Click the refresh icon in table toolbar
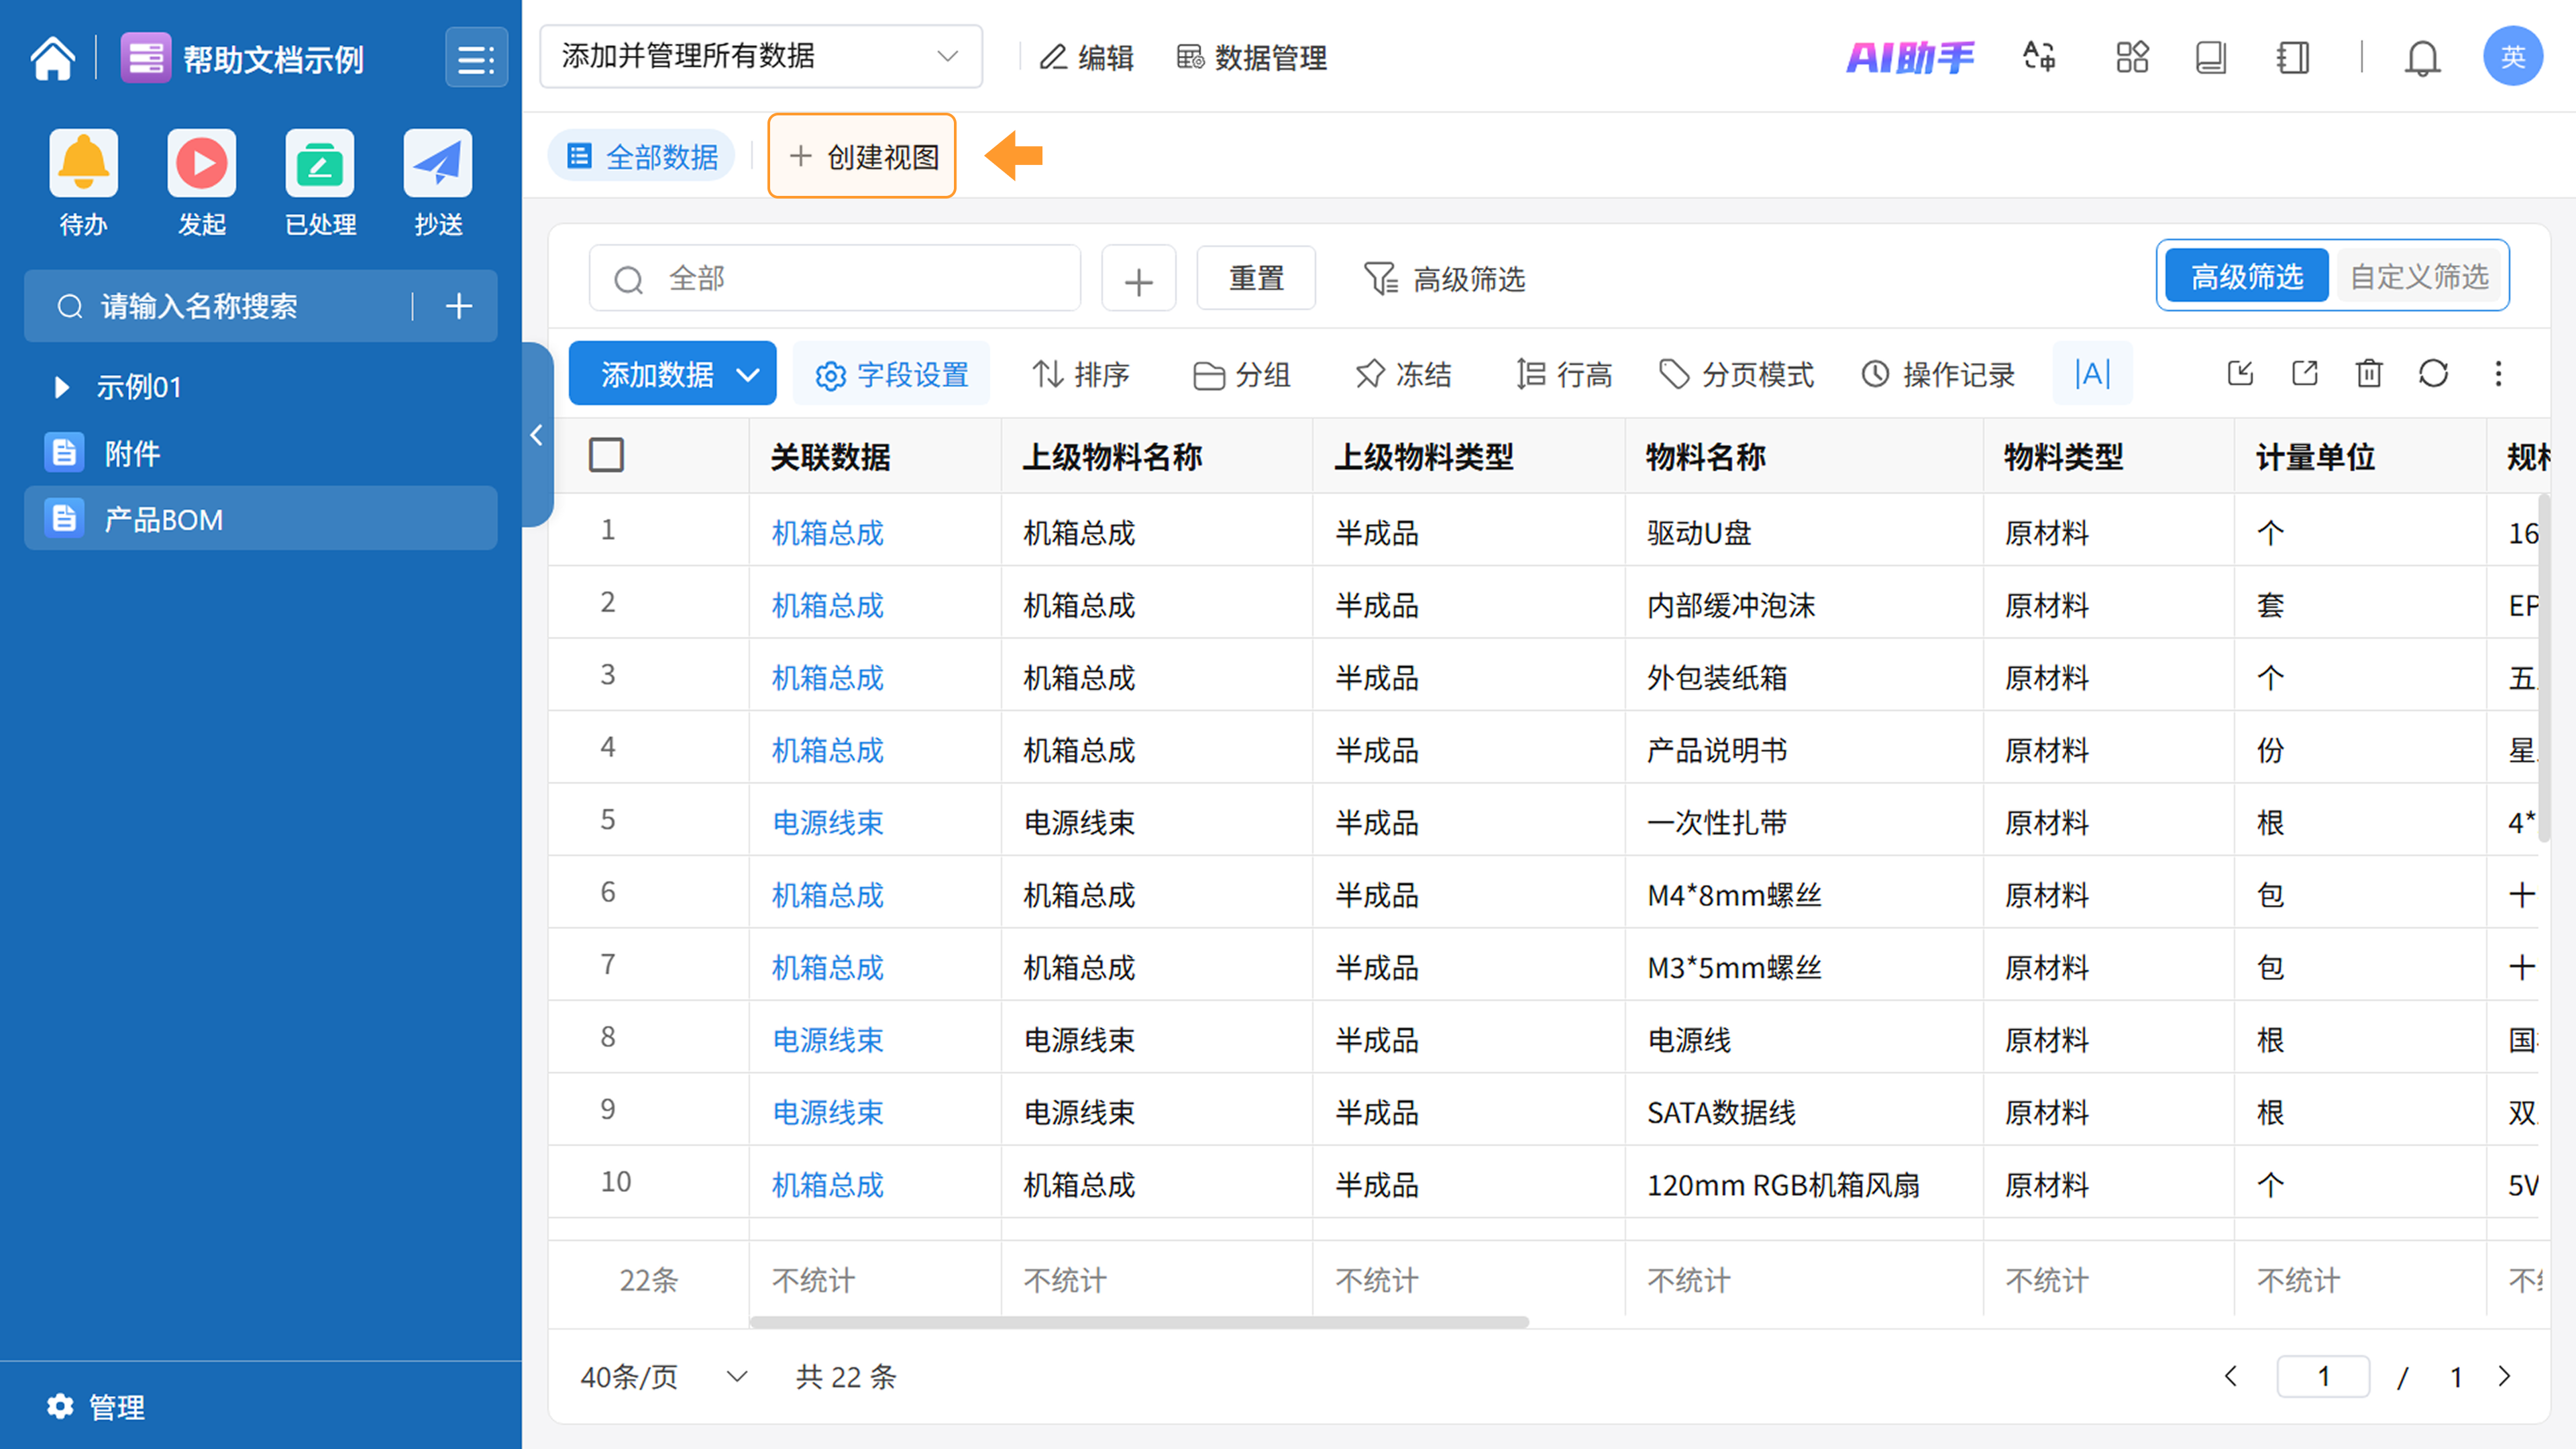Viewport: 2576px width, 1449px height. tap(2433, 374)
